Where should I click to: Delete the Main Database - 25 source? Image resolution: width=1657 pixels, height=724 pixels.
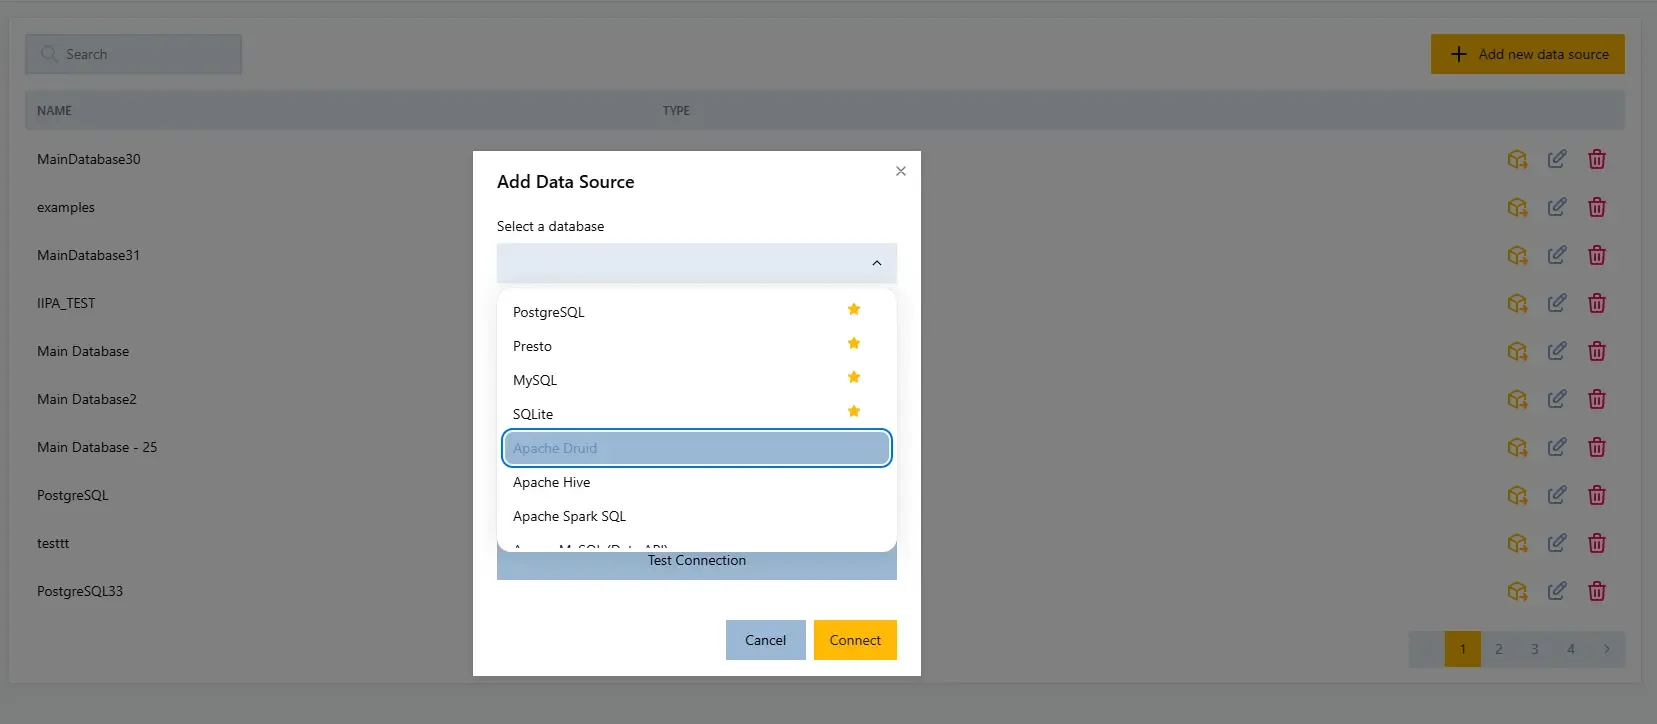pyautogui.click(x=1597, y=447)
